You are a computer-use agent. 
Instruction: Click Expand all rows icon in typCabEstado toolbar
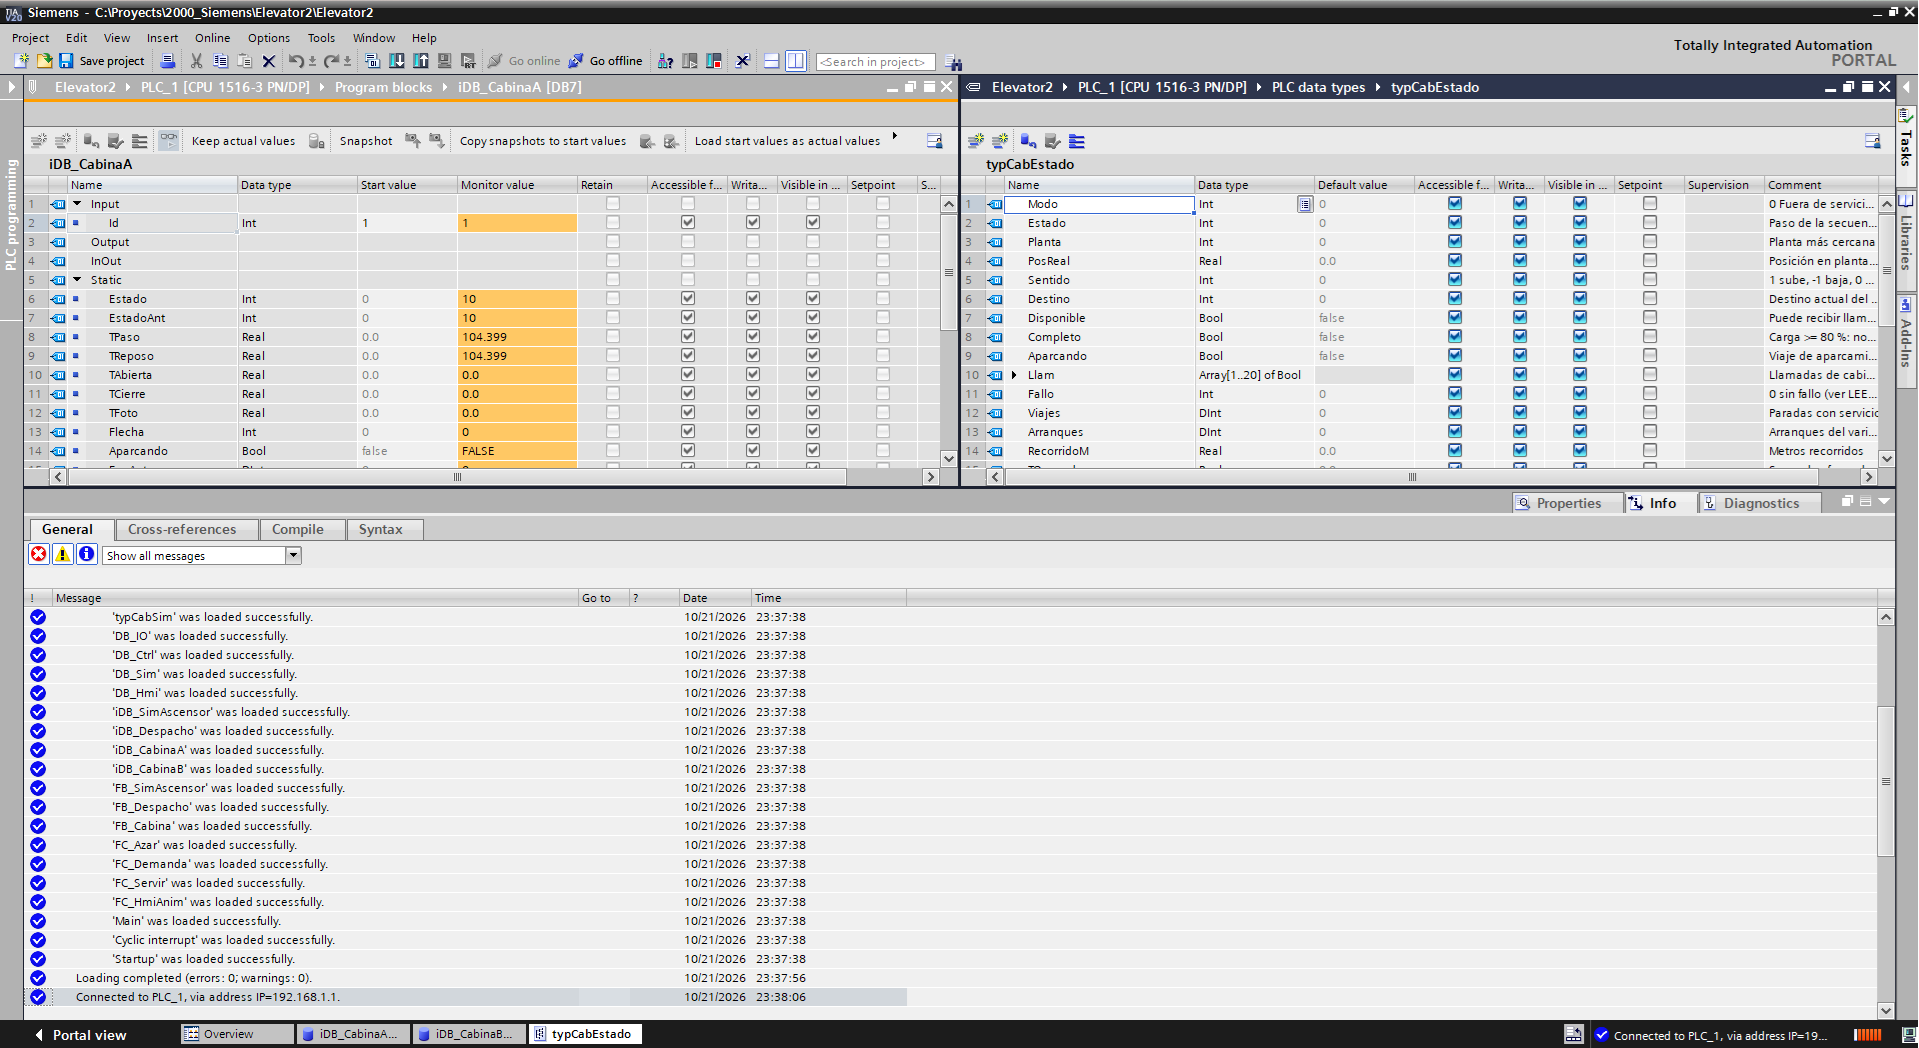coord(1076,141)
